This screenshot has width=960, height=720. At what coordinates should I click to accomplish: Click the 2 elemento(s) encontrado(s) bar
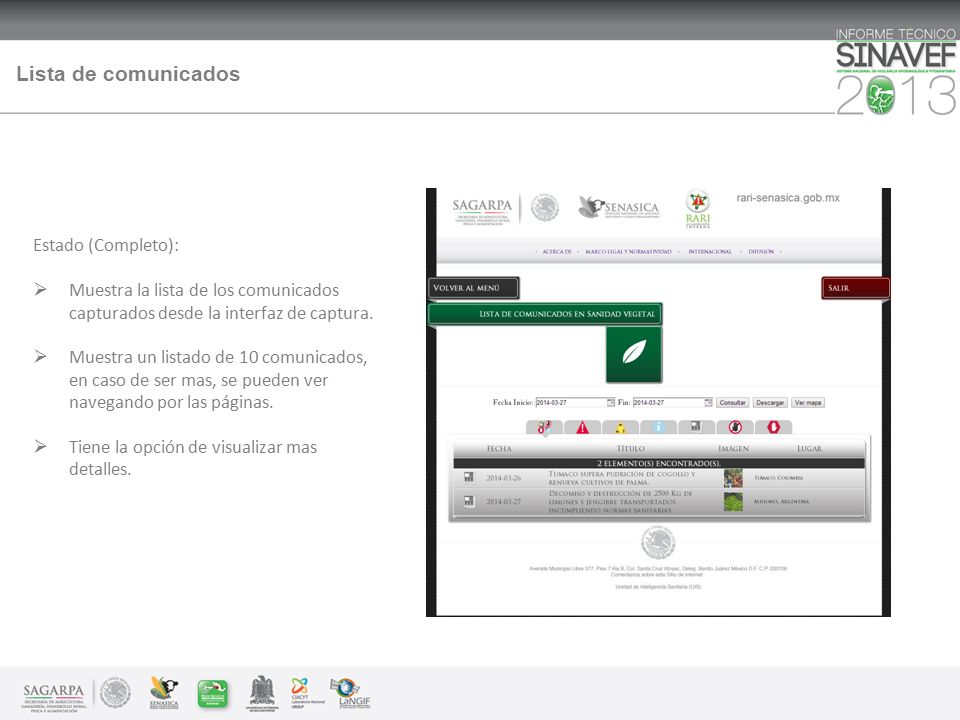659,463
